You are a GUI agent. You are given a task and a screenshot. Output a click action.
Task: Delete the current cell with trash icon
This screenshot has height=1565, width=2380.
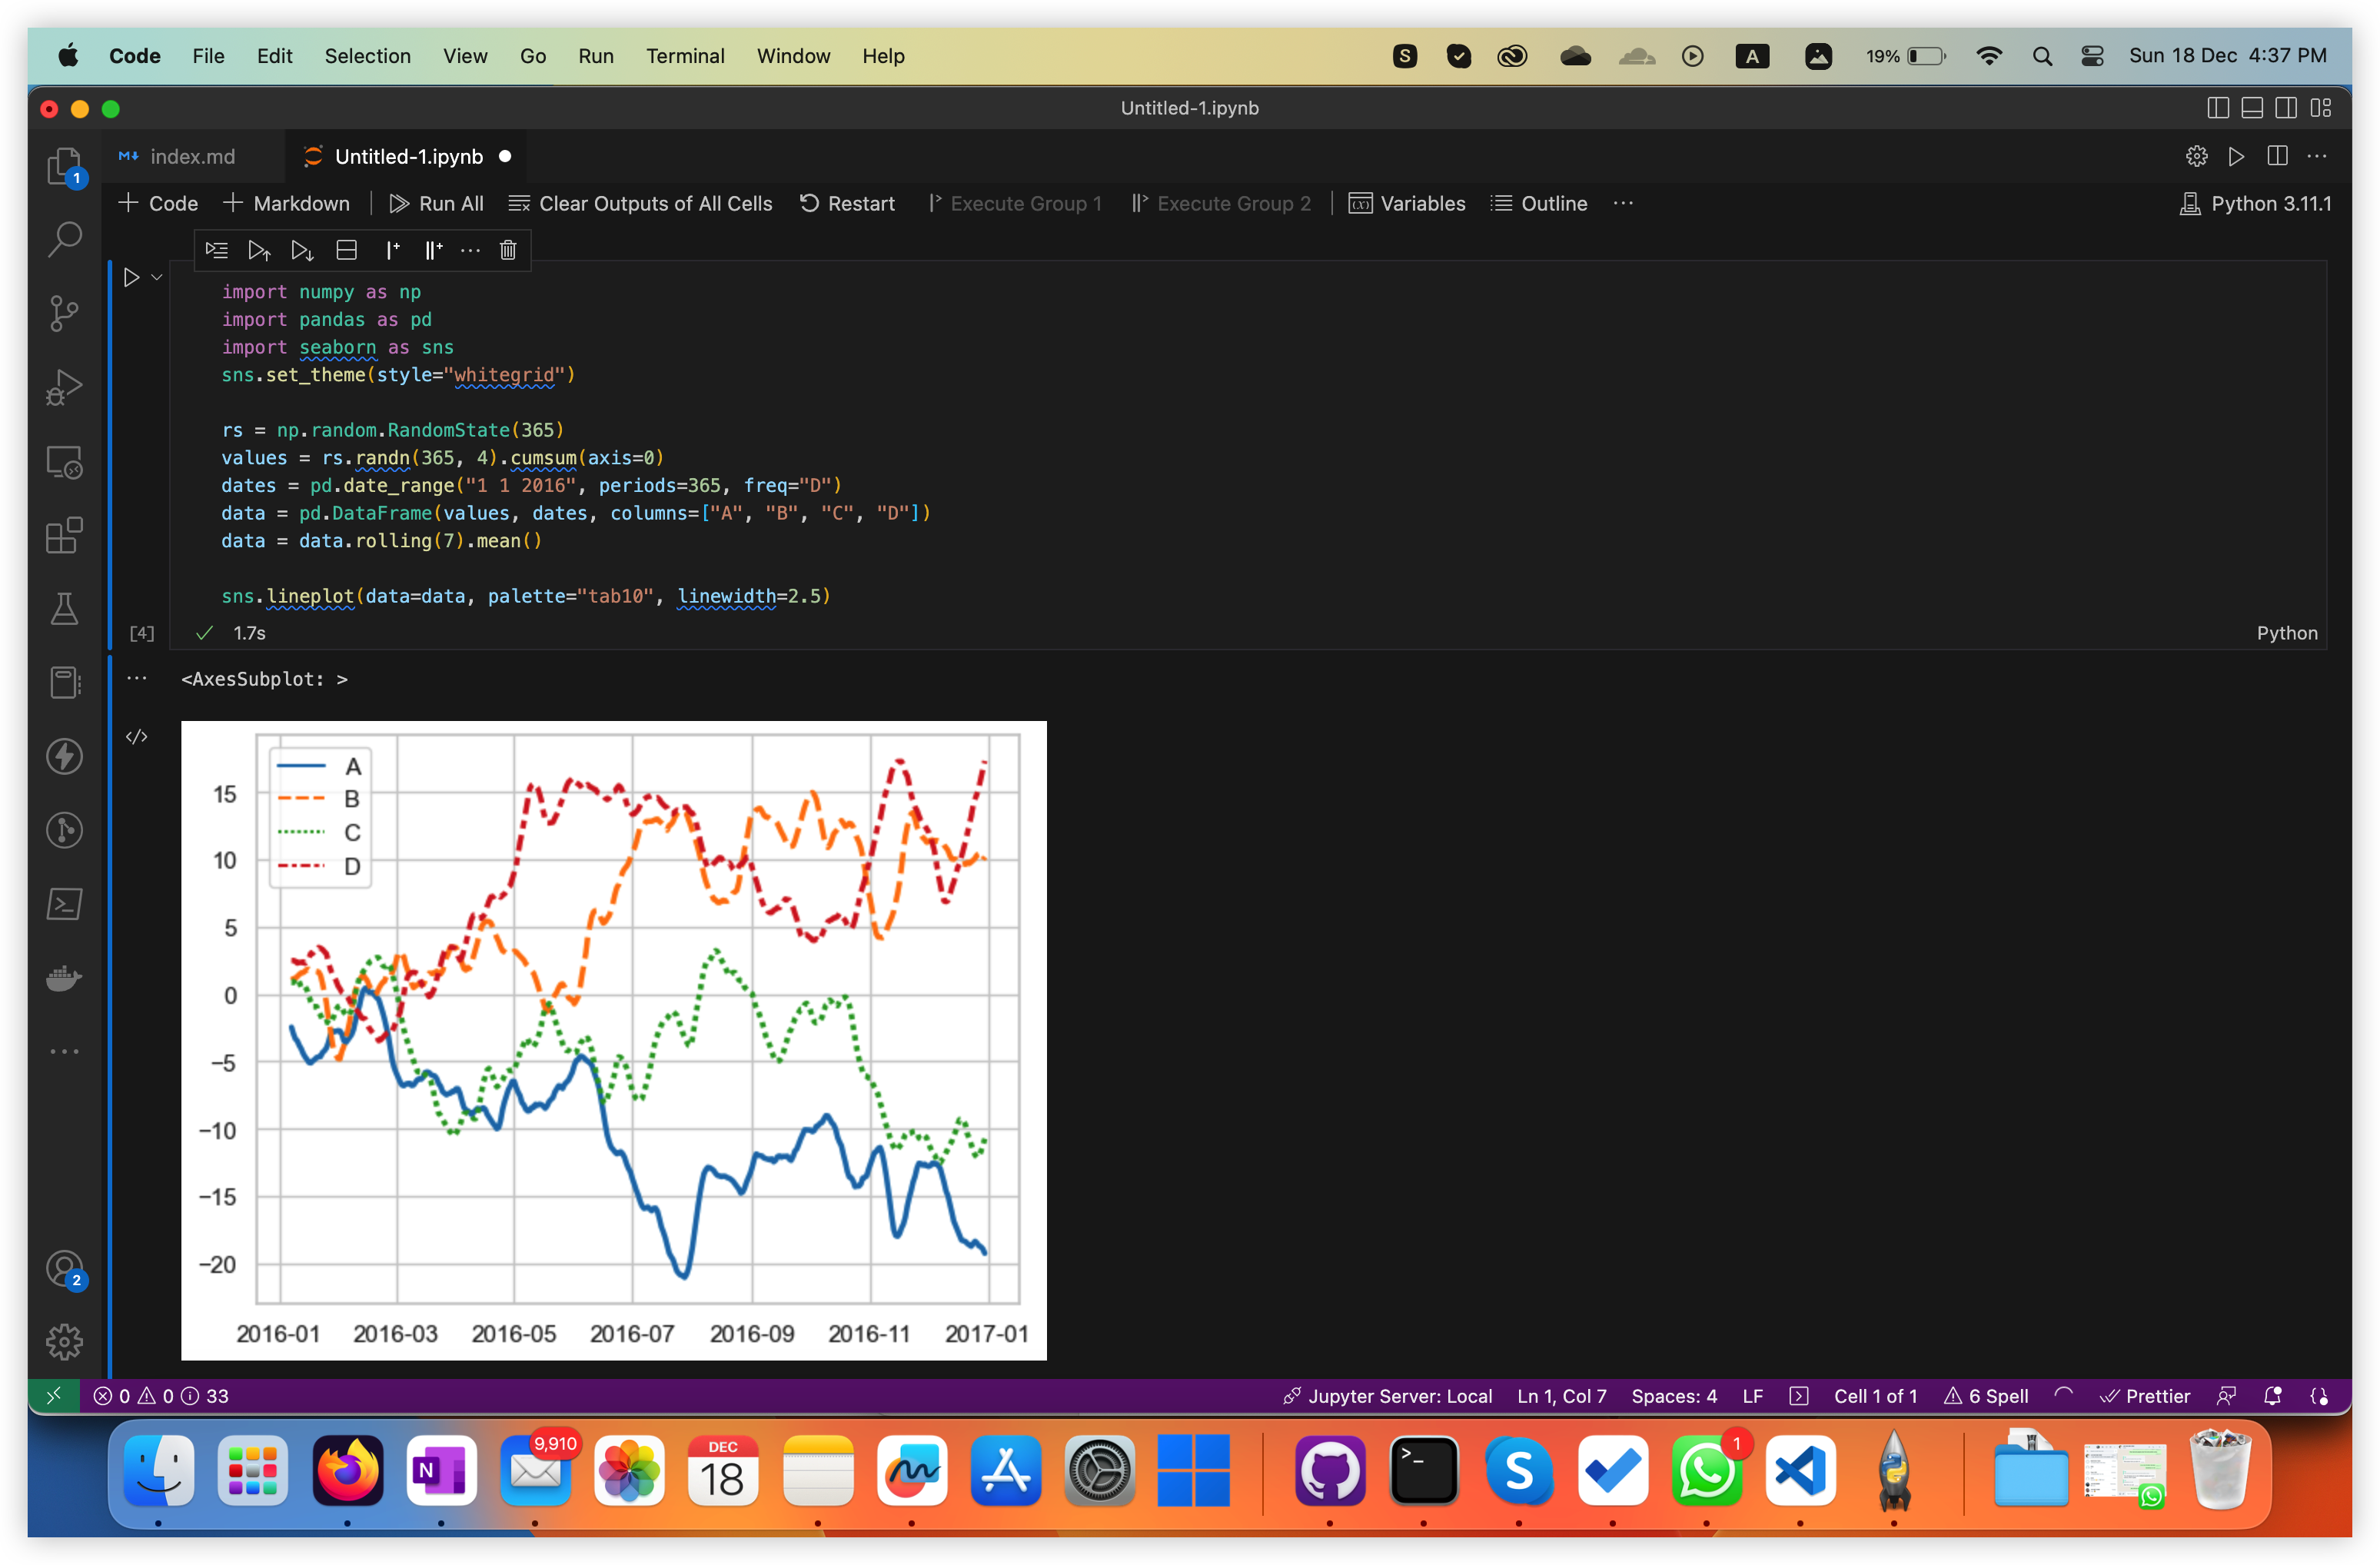[x=508, y=250]
